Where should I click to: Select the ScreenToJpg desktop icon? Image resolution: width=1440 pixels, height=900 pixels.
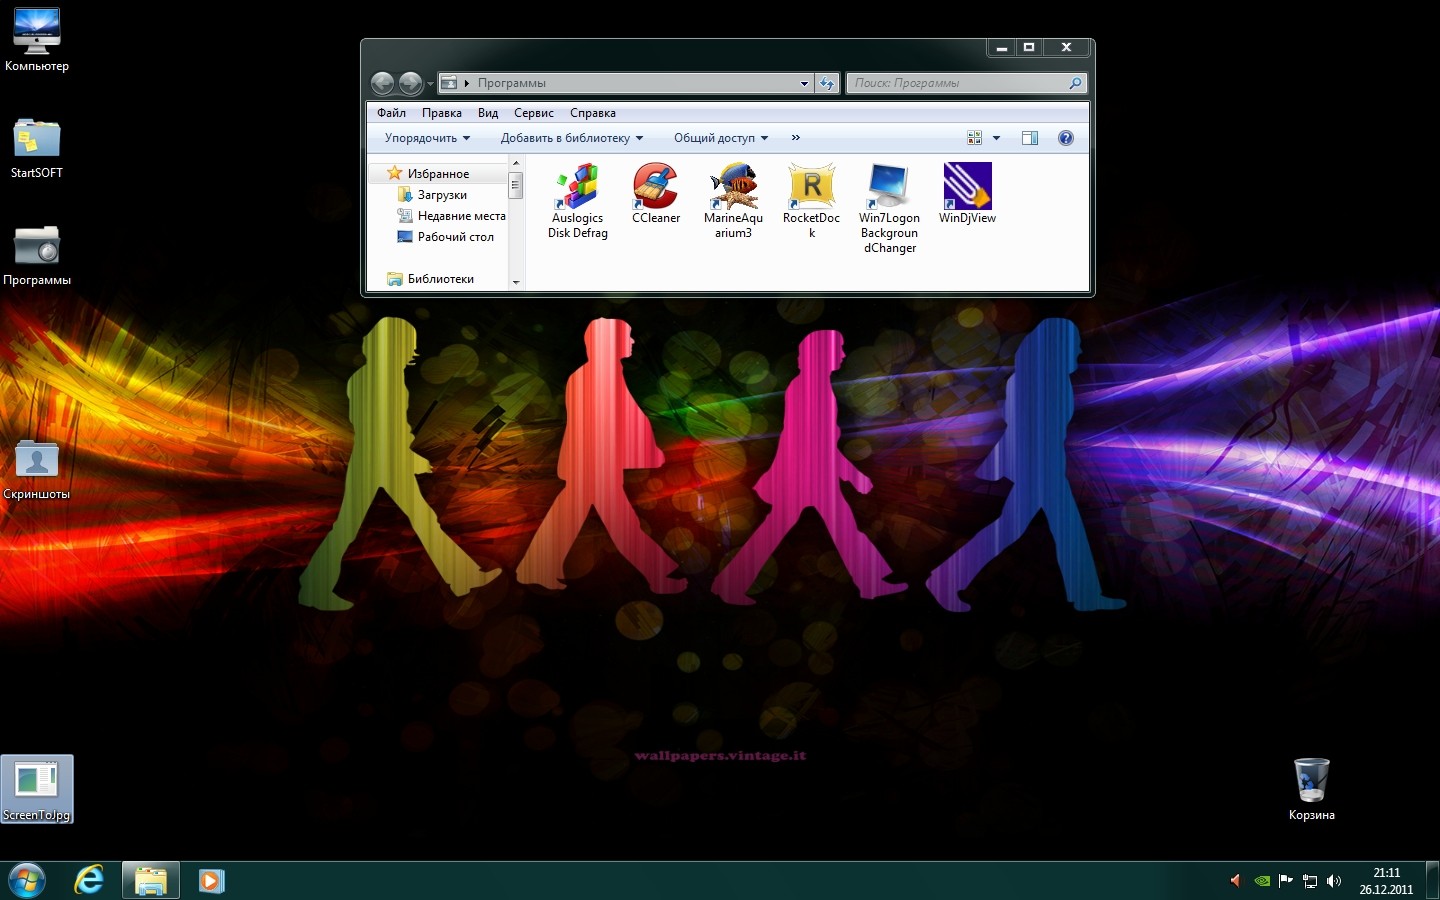pyautogui.click(x=37, y=789)
